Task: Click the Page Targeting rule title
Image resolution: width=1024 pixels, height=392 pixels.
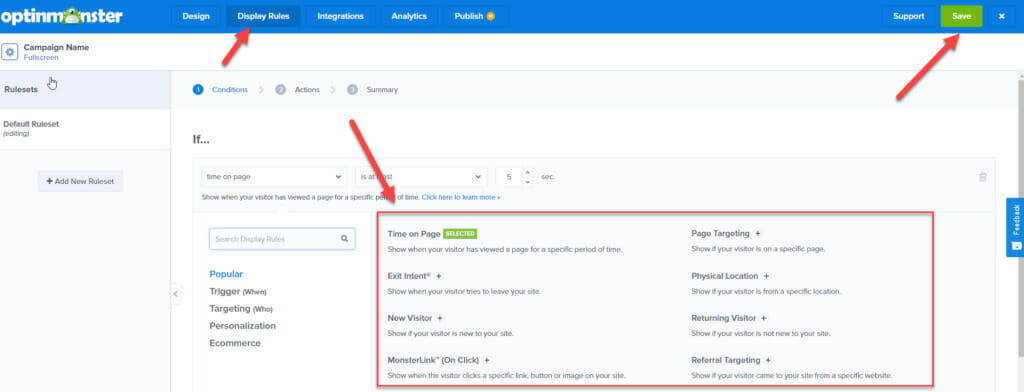Action: [720, 233]
